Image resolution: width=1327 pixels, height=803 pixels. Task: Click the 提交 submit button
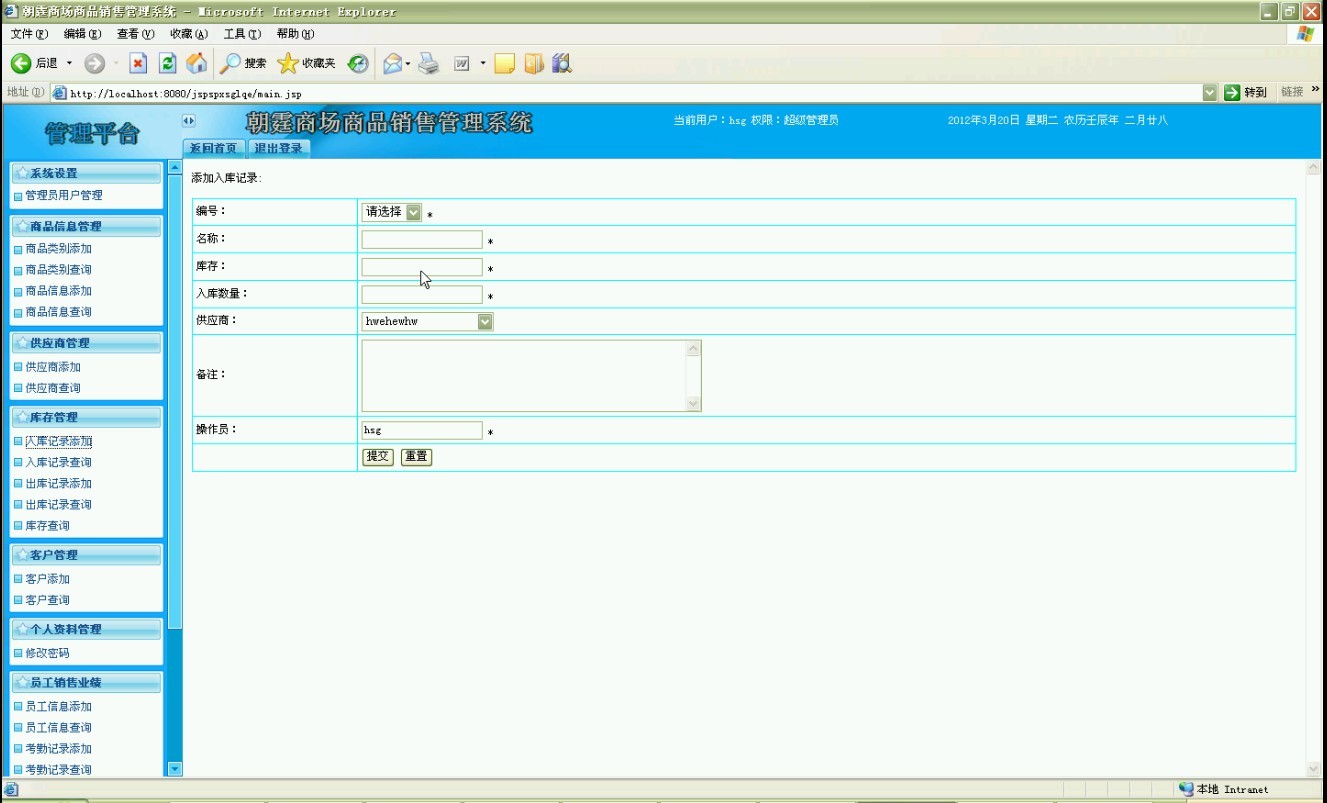pos(377,457)
